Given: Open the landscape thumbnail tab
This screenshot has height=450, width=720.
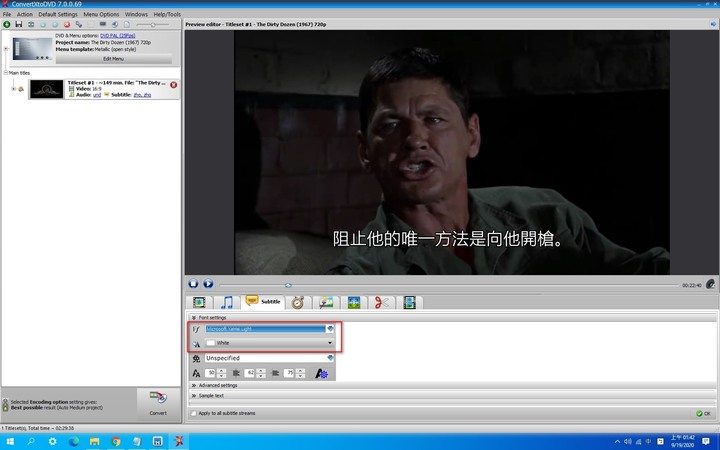Looking at the screenshot, I should point(354,302).
